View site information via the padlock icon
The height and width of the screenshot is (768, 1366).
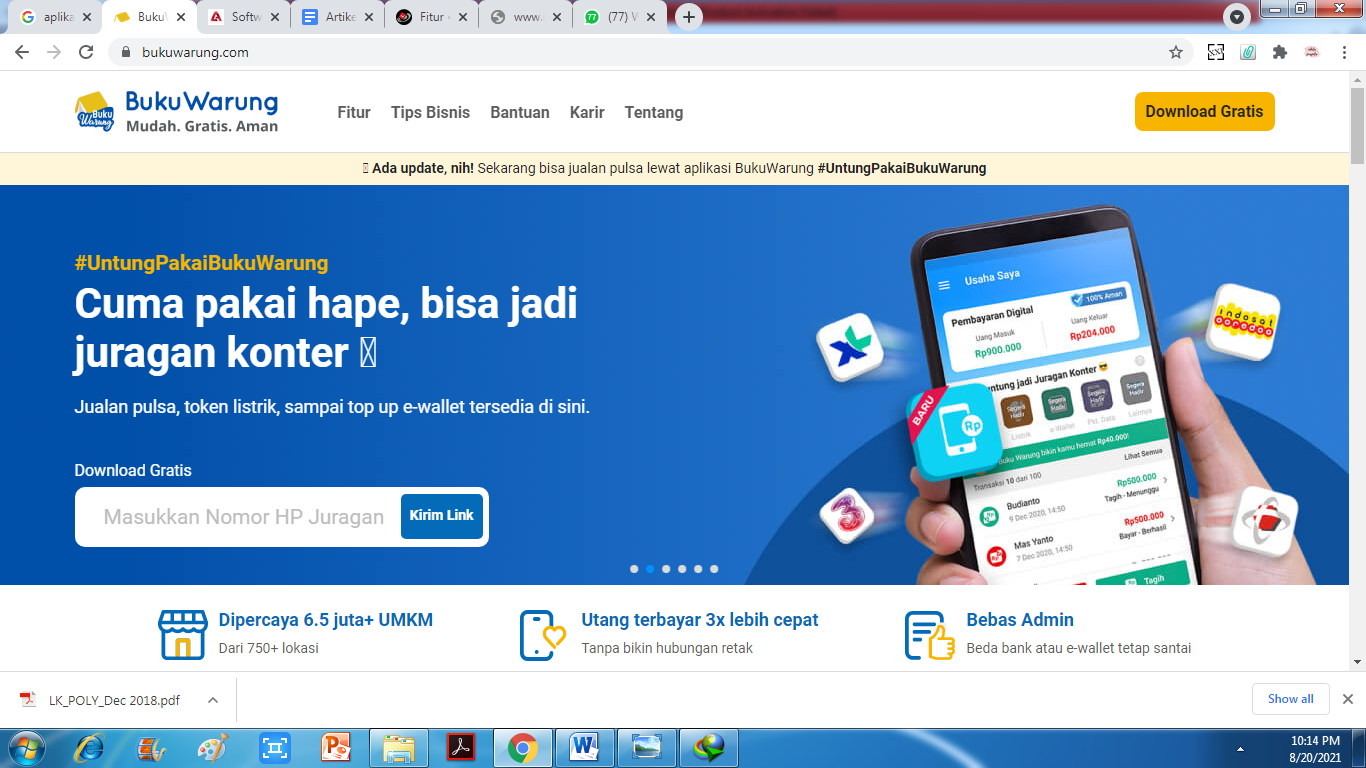click(x=126, y=52)
